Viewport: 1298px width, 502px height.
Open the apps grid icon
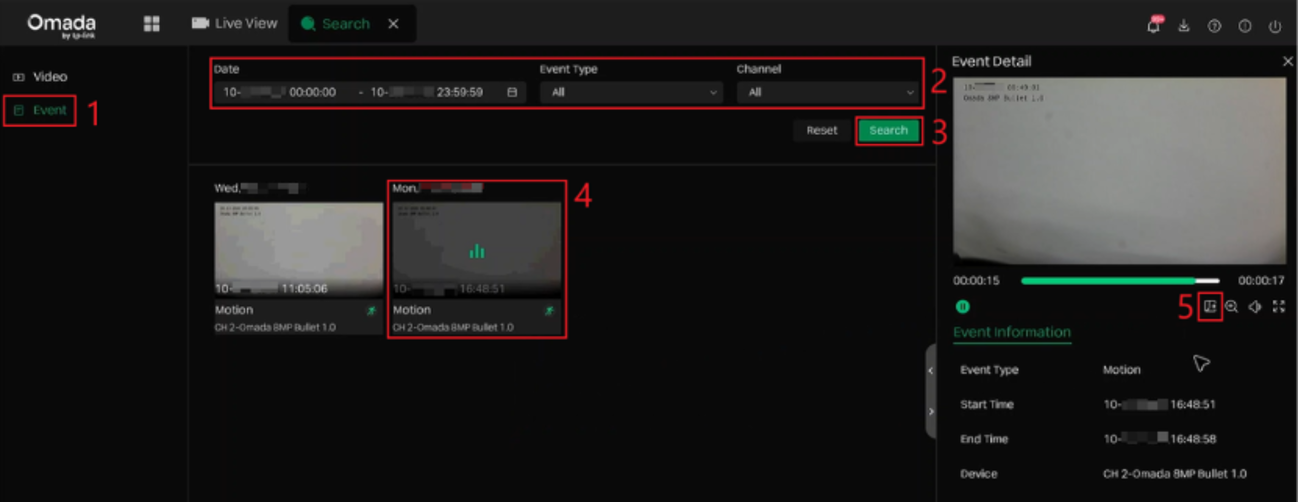pos(152,23)
